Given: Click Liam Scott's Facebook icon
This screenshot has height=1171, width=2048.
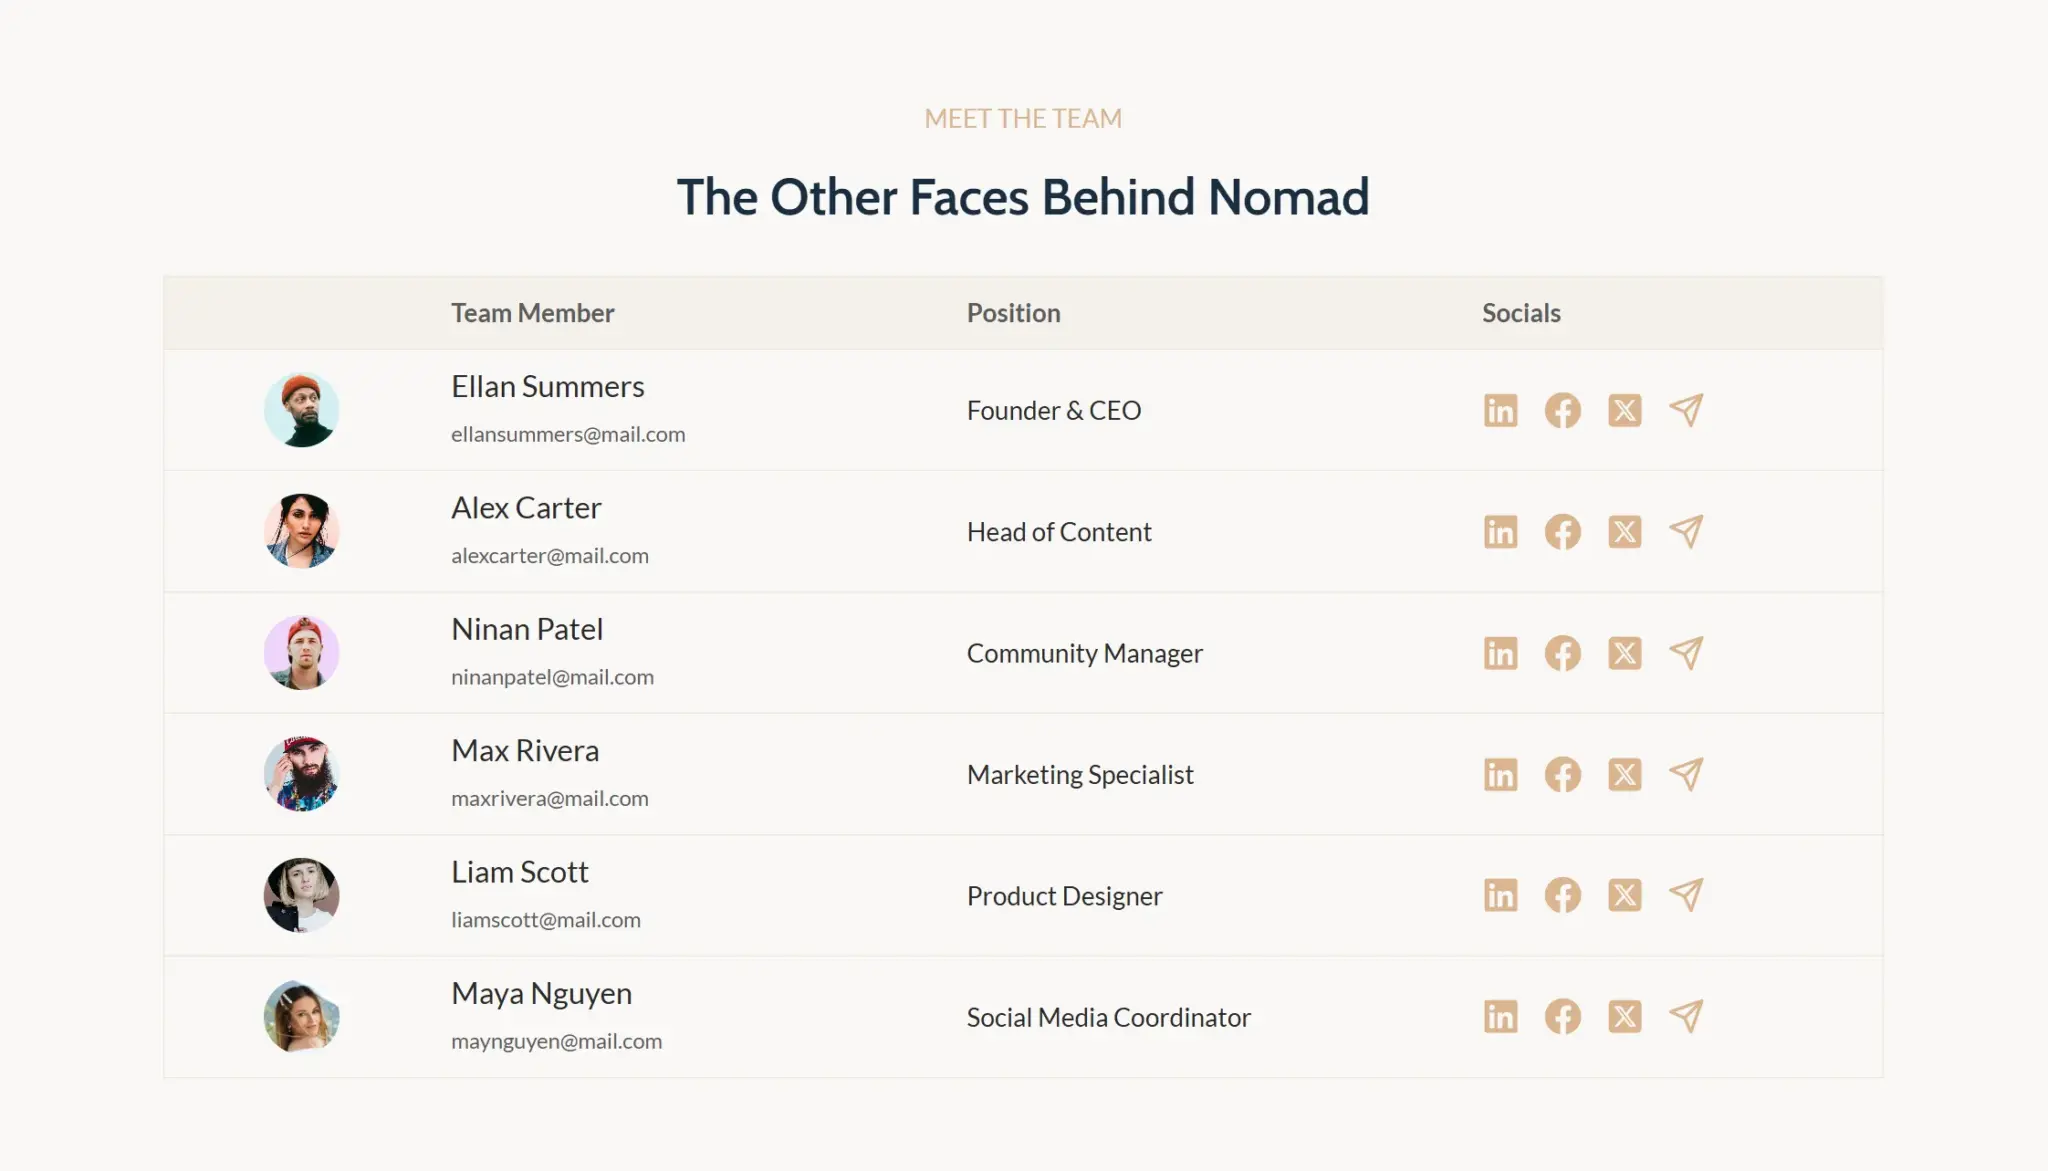Looking at the screenshot, I should pyautogui.click(x=1562, y=895).
